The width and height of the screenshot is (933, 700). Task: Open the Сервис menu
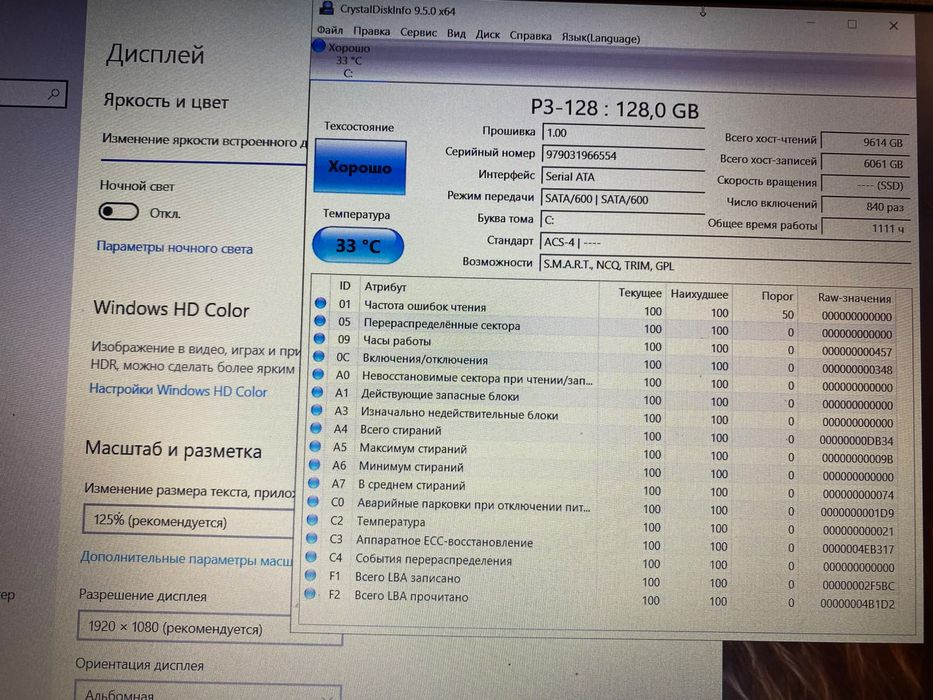[x=418, y=33]
